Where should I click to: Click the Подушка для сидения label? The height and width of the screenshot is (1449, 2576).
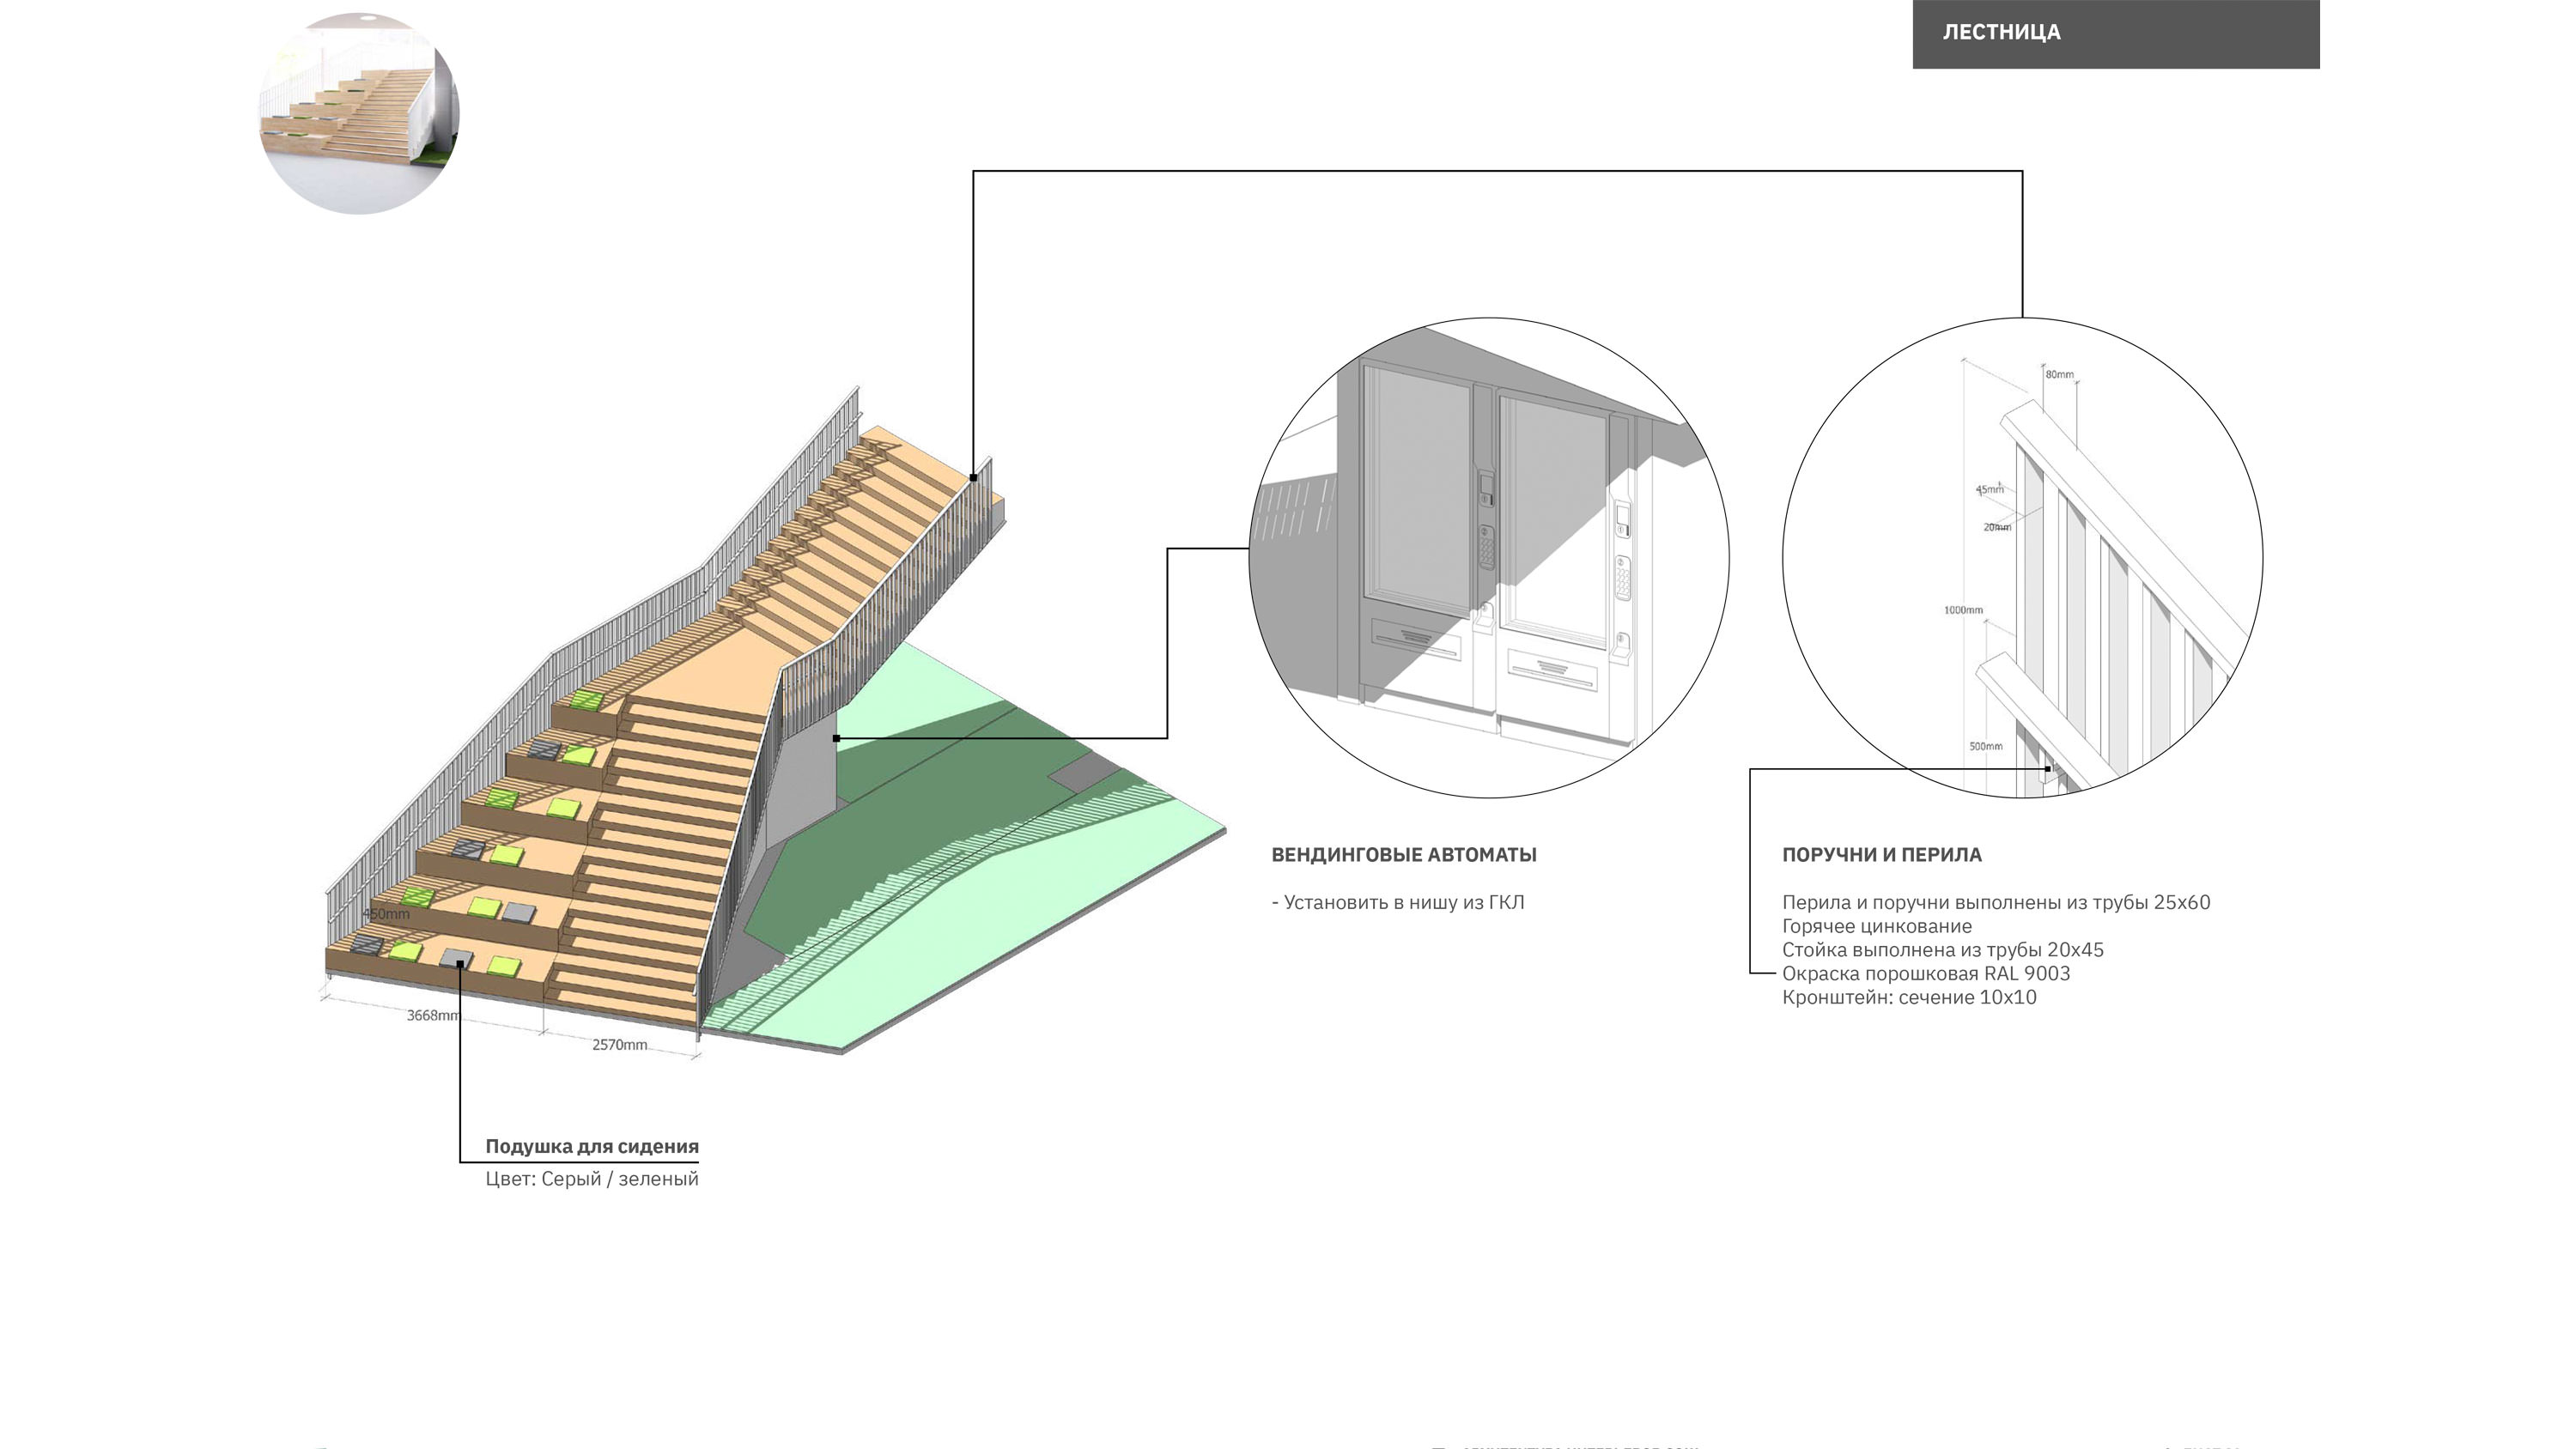click(591, 1146)
